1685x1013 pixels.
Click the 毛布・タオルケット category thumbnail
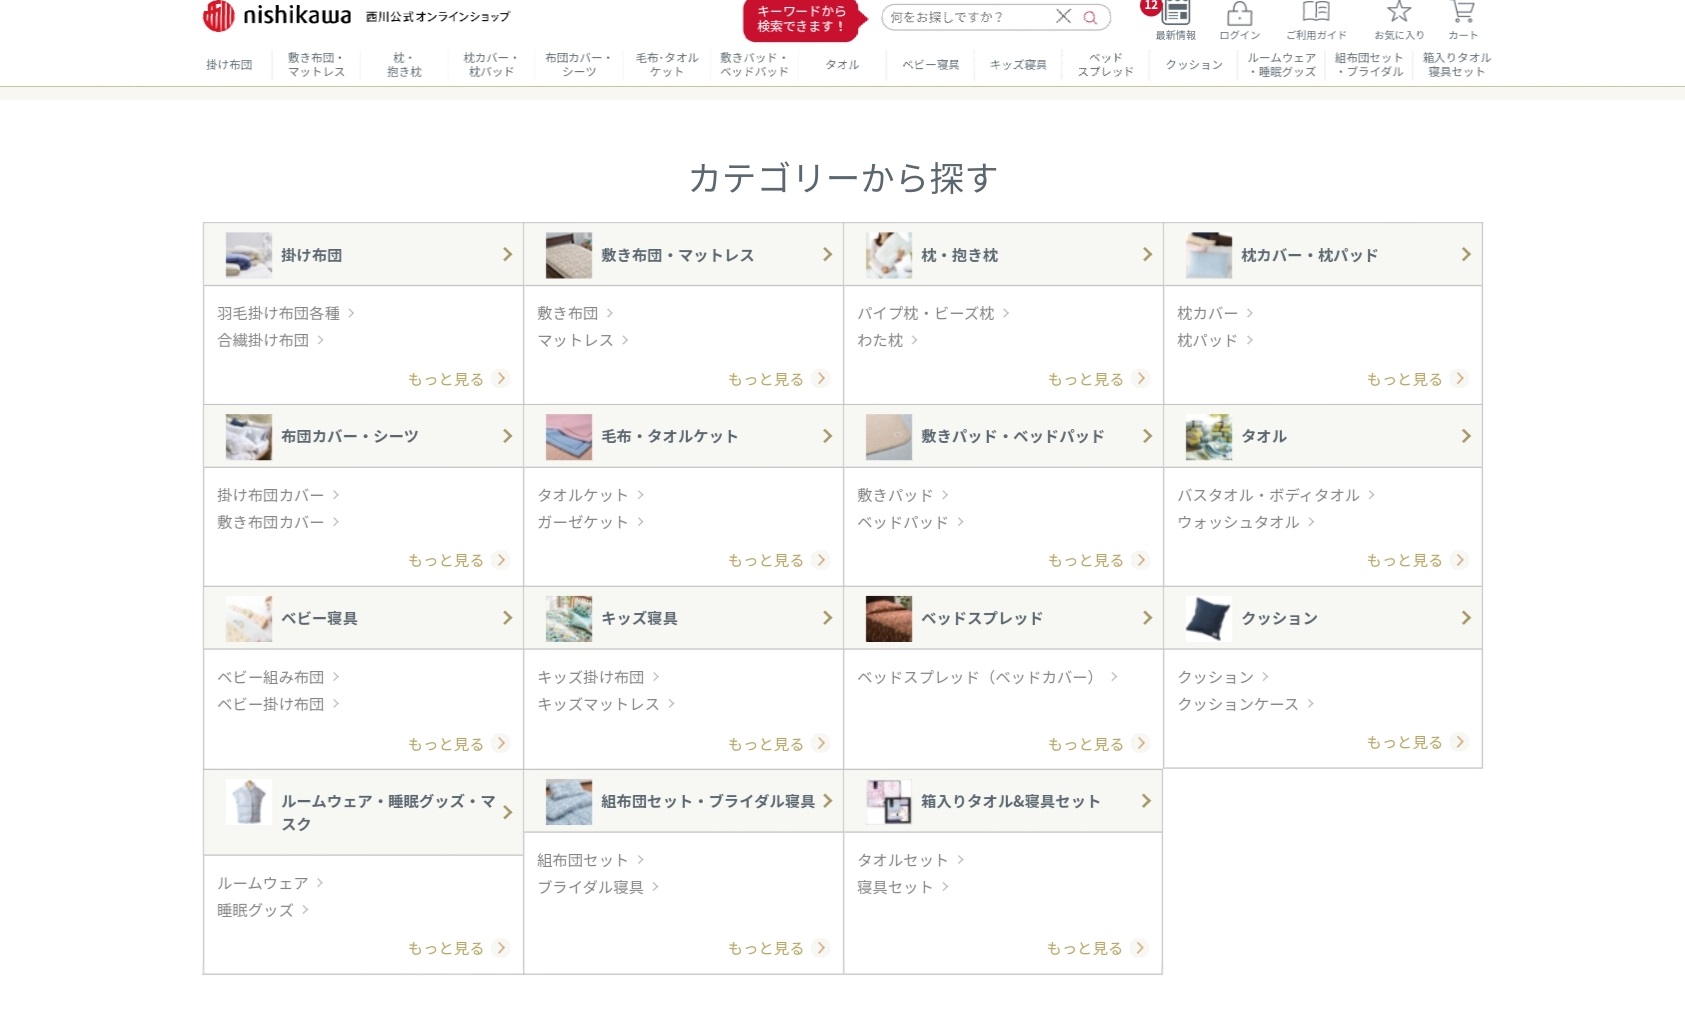tap(568, 437)
